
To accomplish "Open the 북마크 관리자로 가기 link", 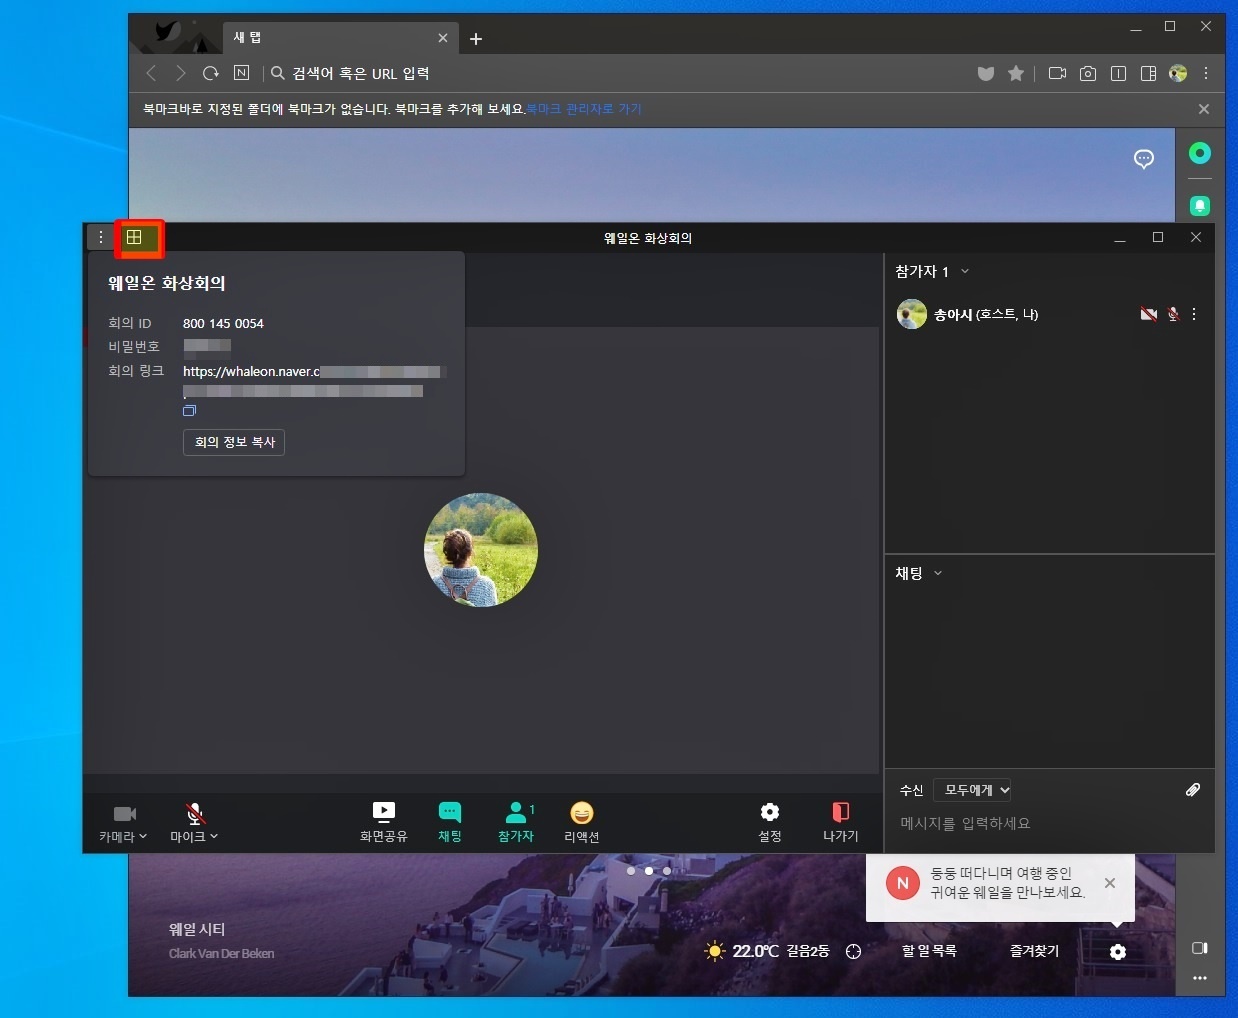I will (584, 109).
